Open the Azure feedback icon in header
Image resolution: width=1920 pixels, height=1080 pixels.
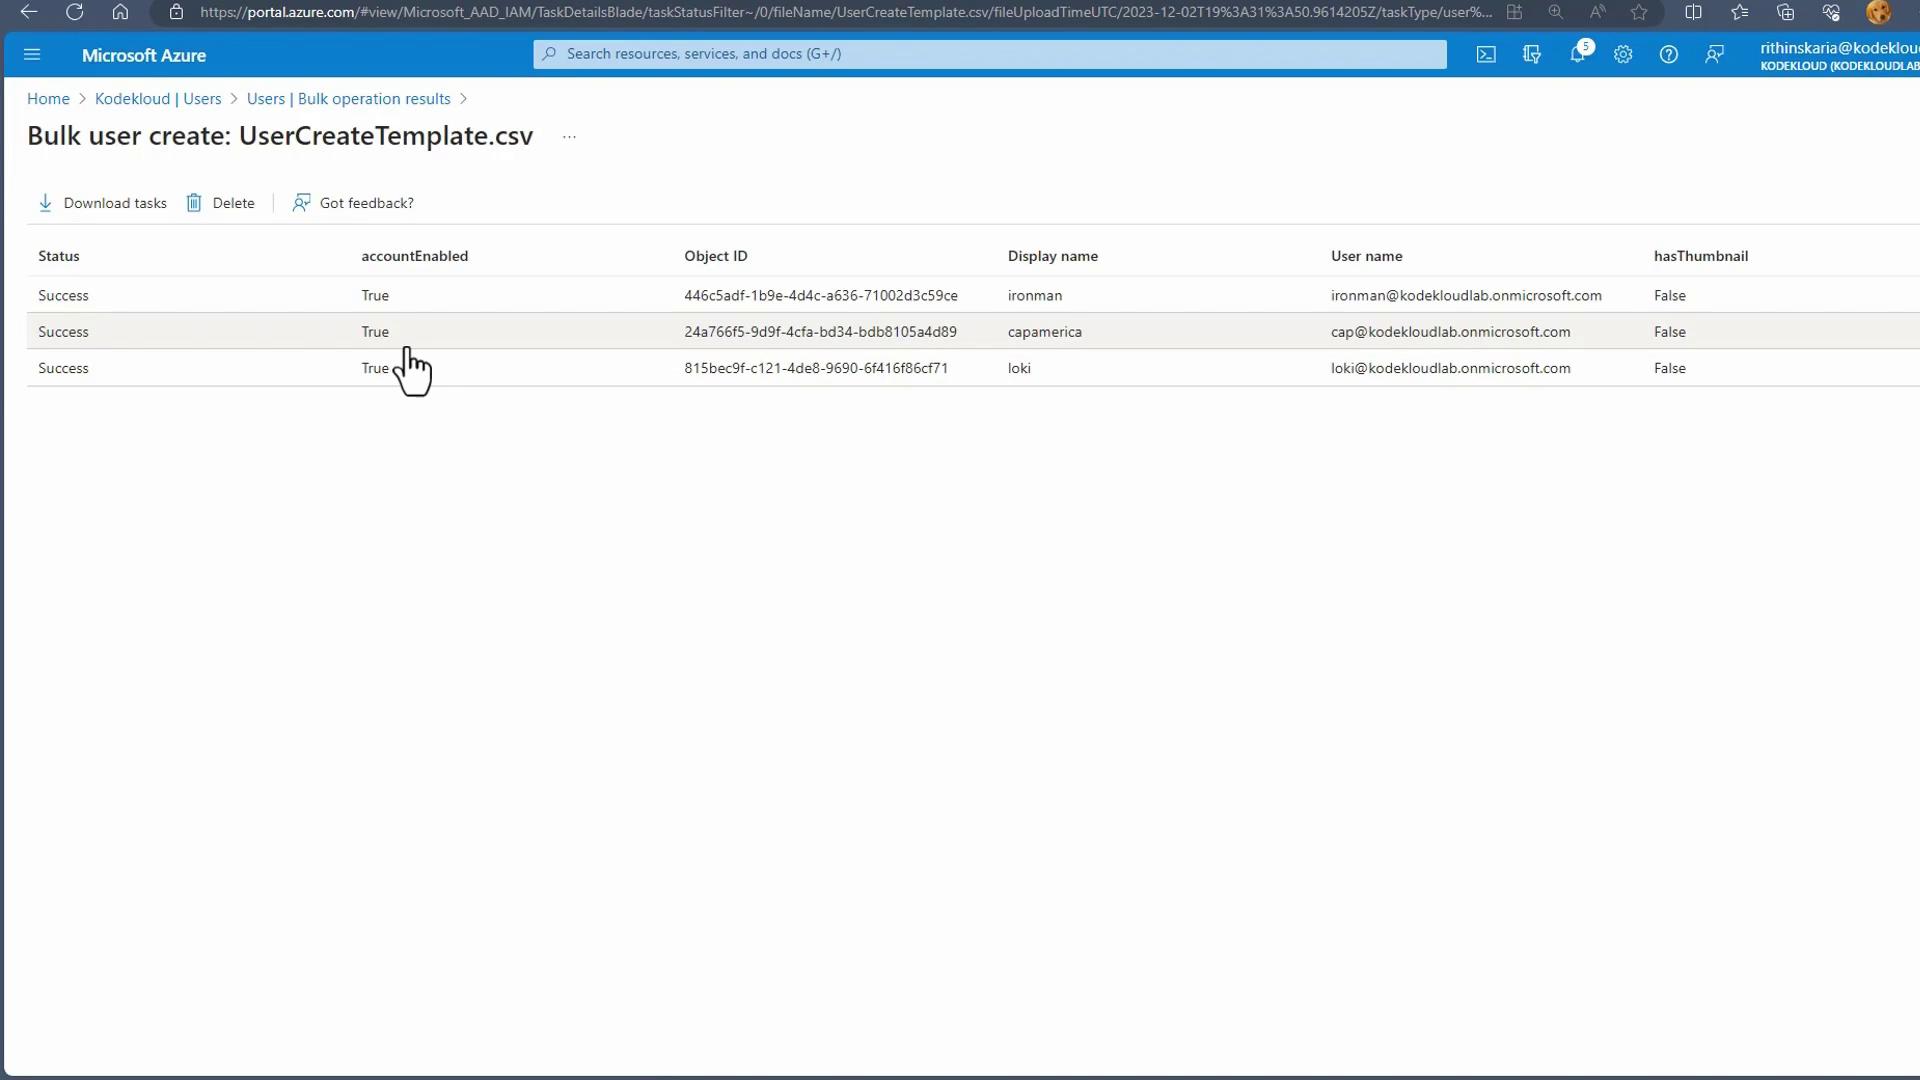tap(1714, 55)
